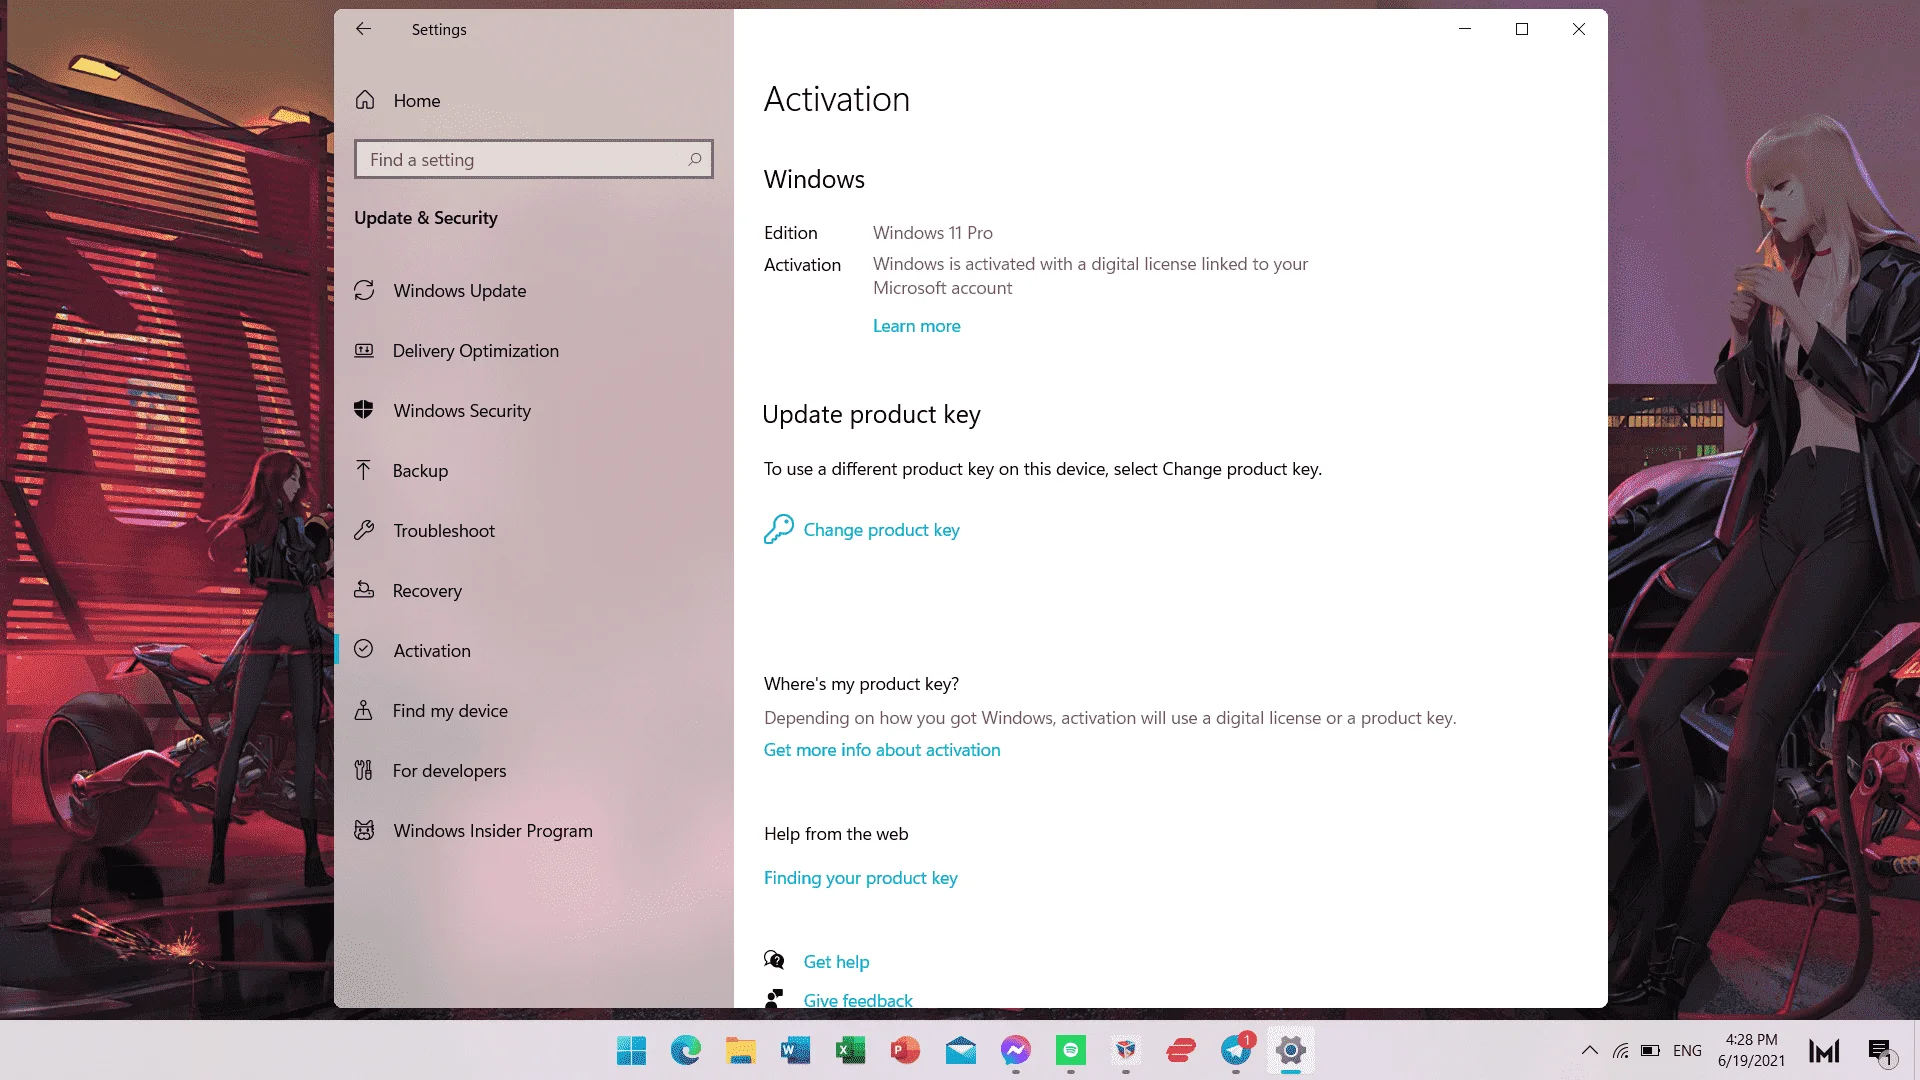Click the Windows Insider Program cat icon
Viewport: 1920px width, 1080px height.
pos(364,830)
